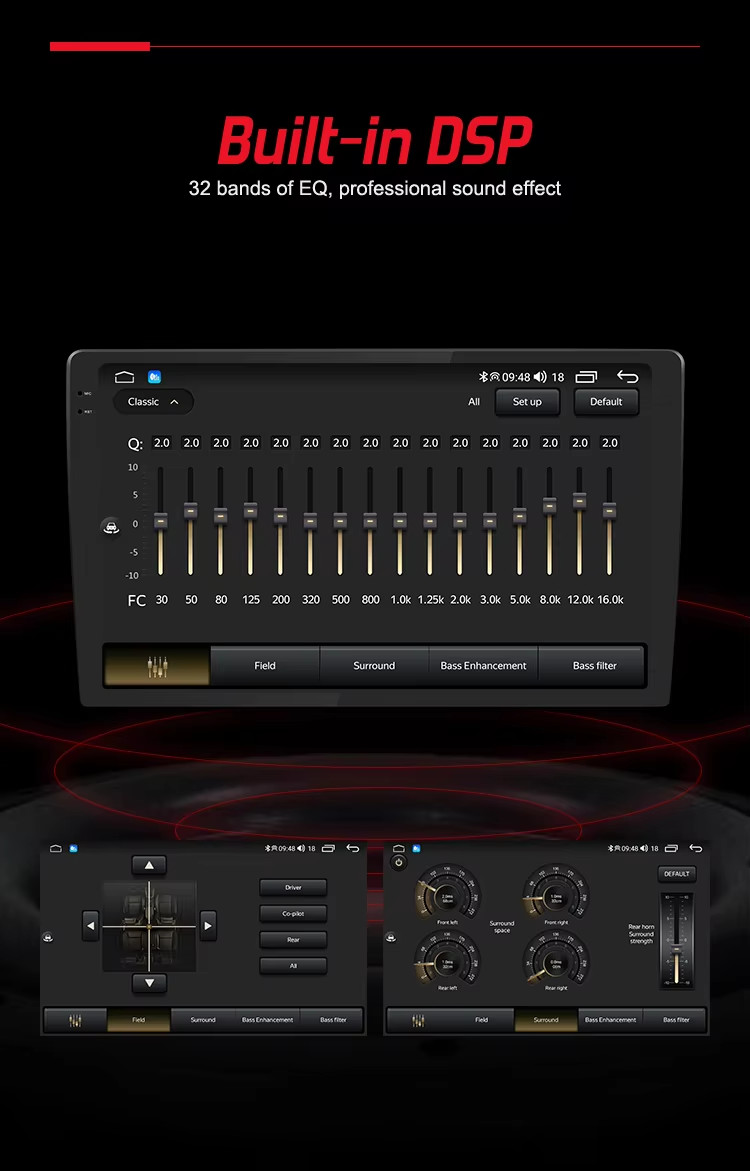The image size is (750, 1171).
Task: Click the 2.0 Q value above the 16.0k band
Action: 610,443
